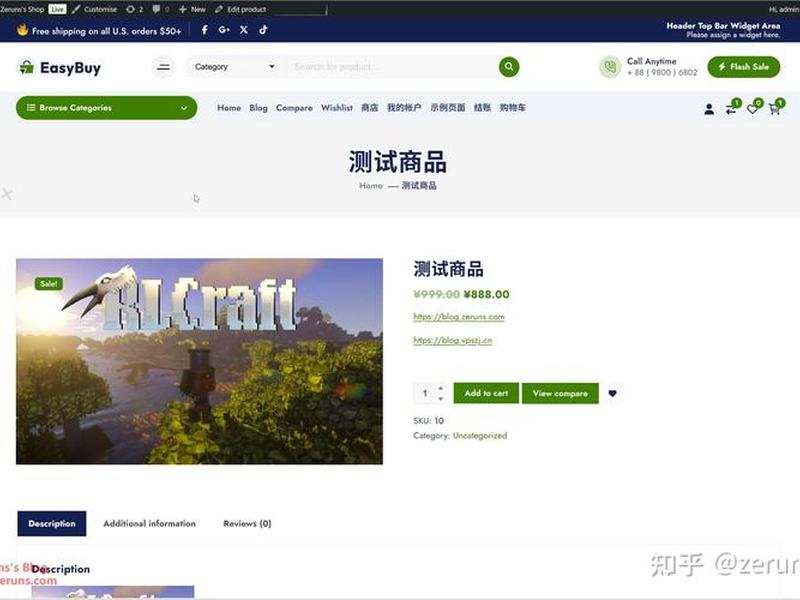Open the Compare menu item

[294, 108]
